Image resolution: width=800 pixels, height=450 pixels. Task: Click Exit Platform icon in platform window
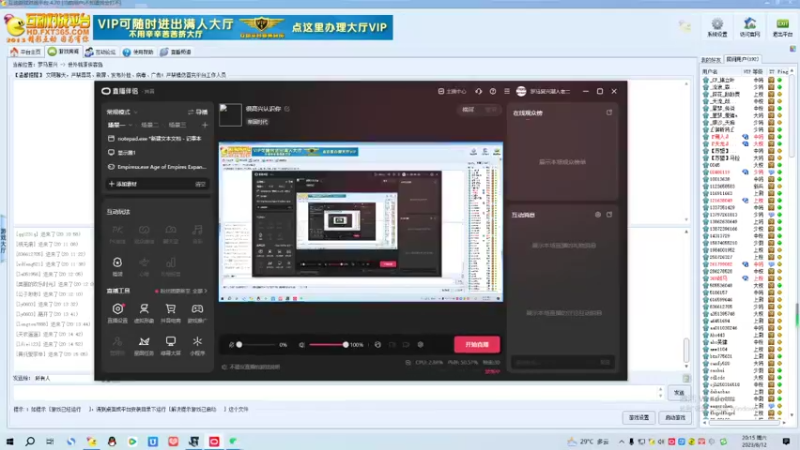[783, 27]
